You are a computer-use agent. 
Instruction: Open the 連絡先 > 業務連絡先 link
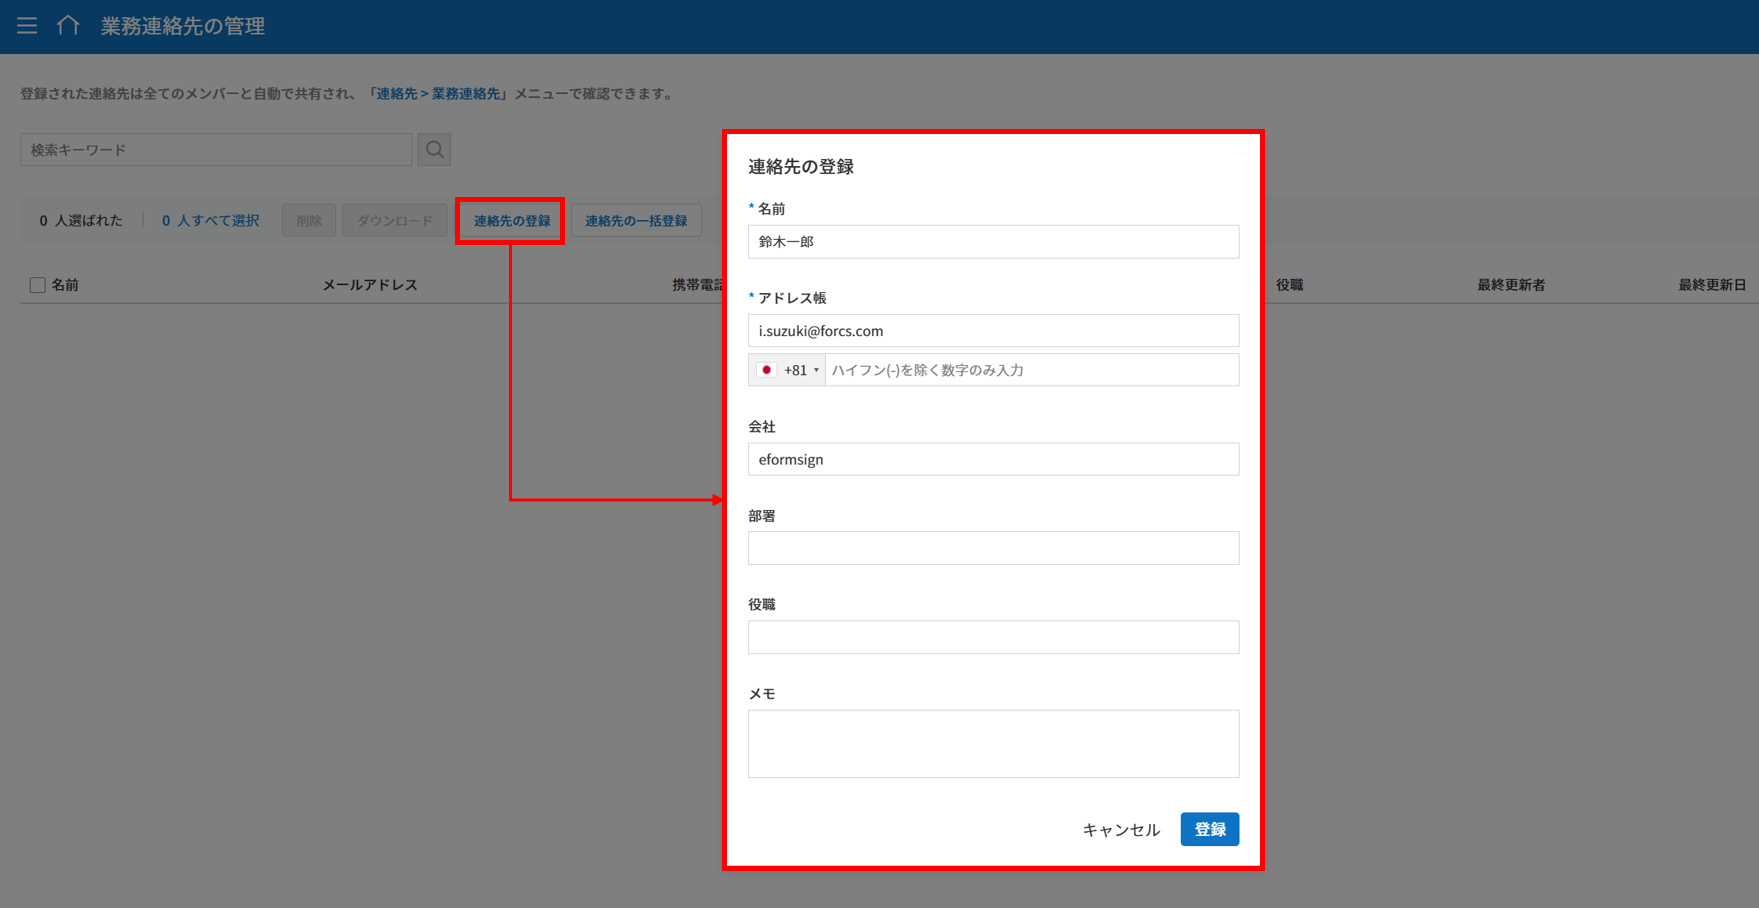[438, 94]
